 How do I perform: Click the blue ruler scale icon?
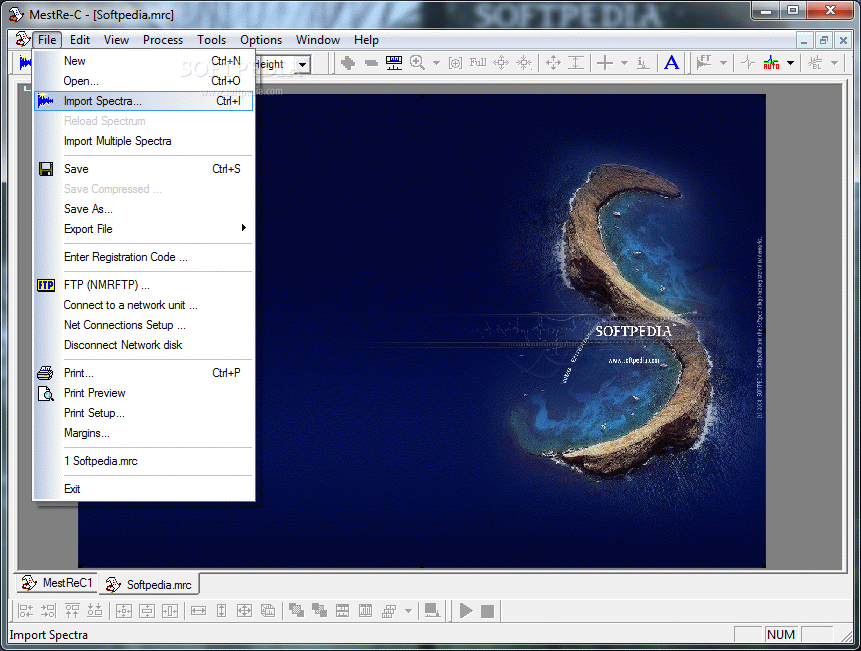click(394, 63)
